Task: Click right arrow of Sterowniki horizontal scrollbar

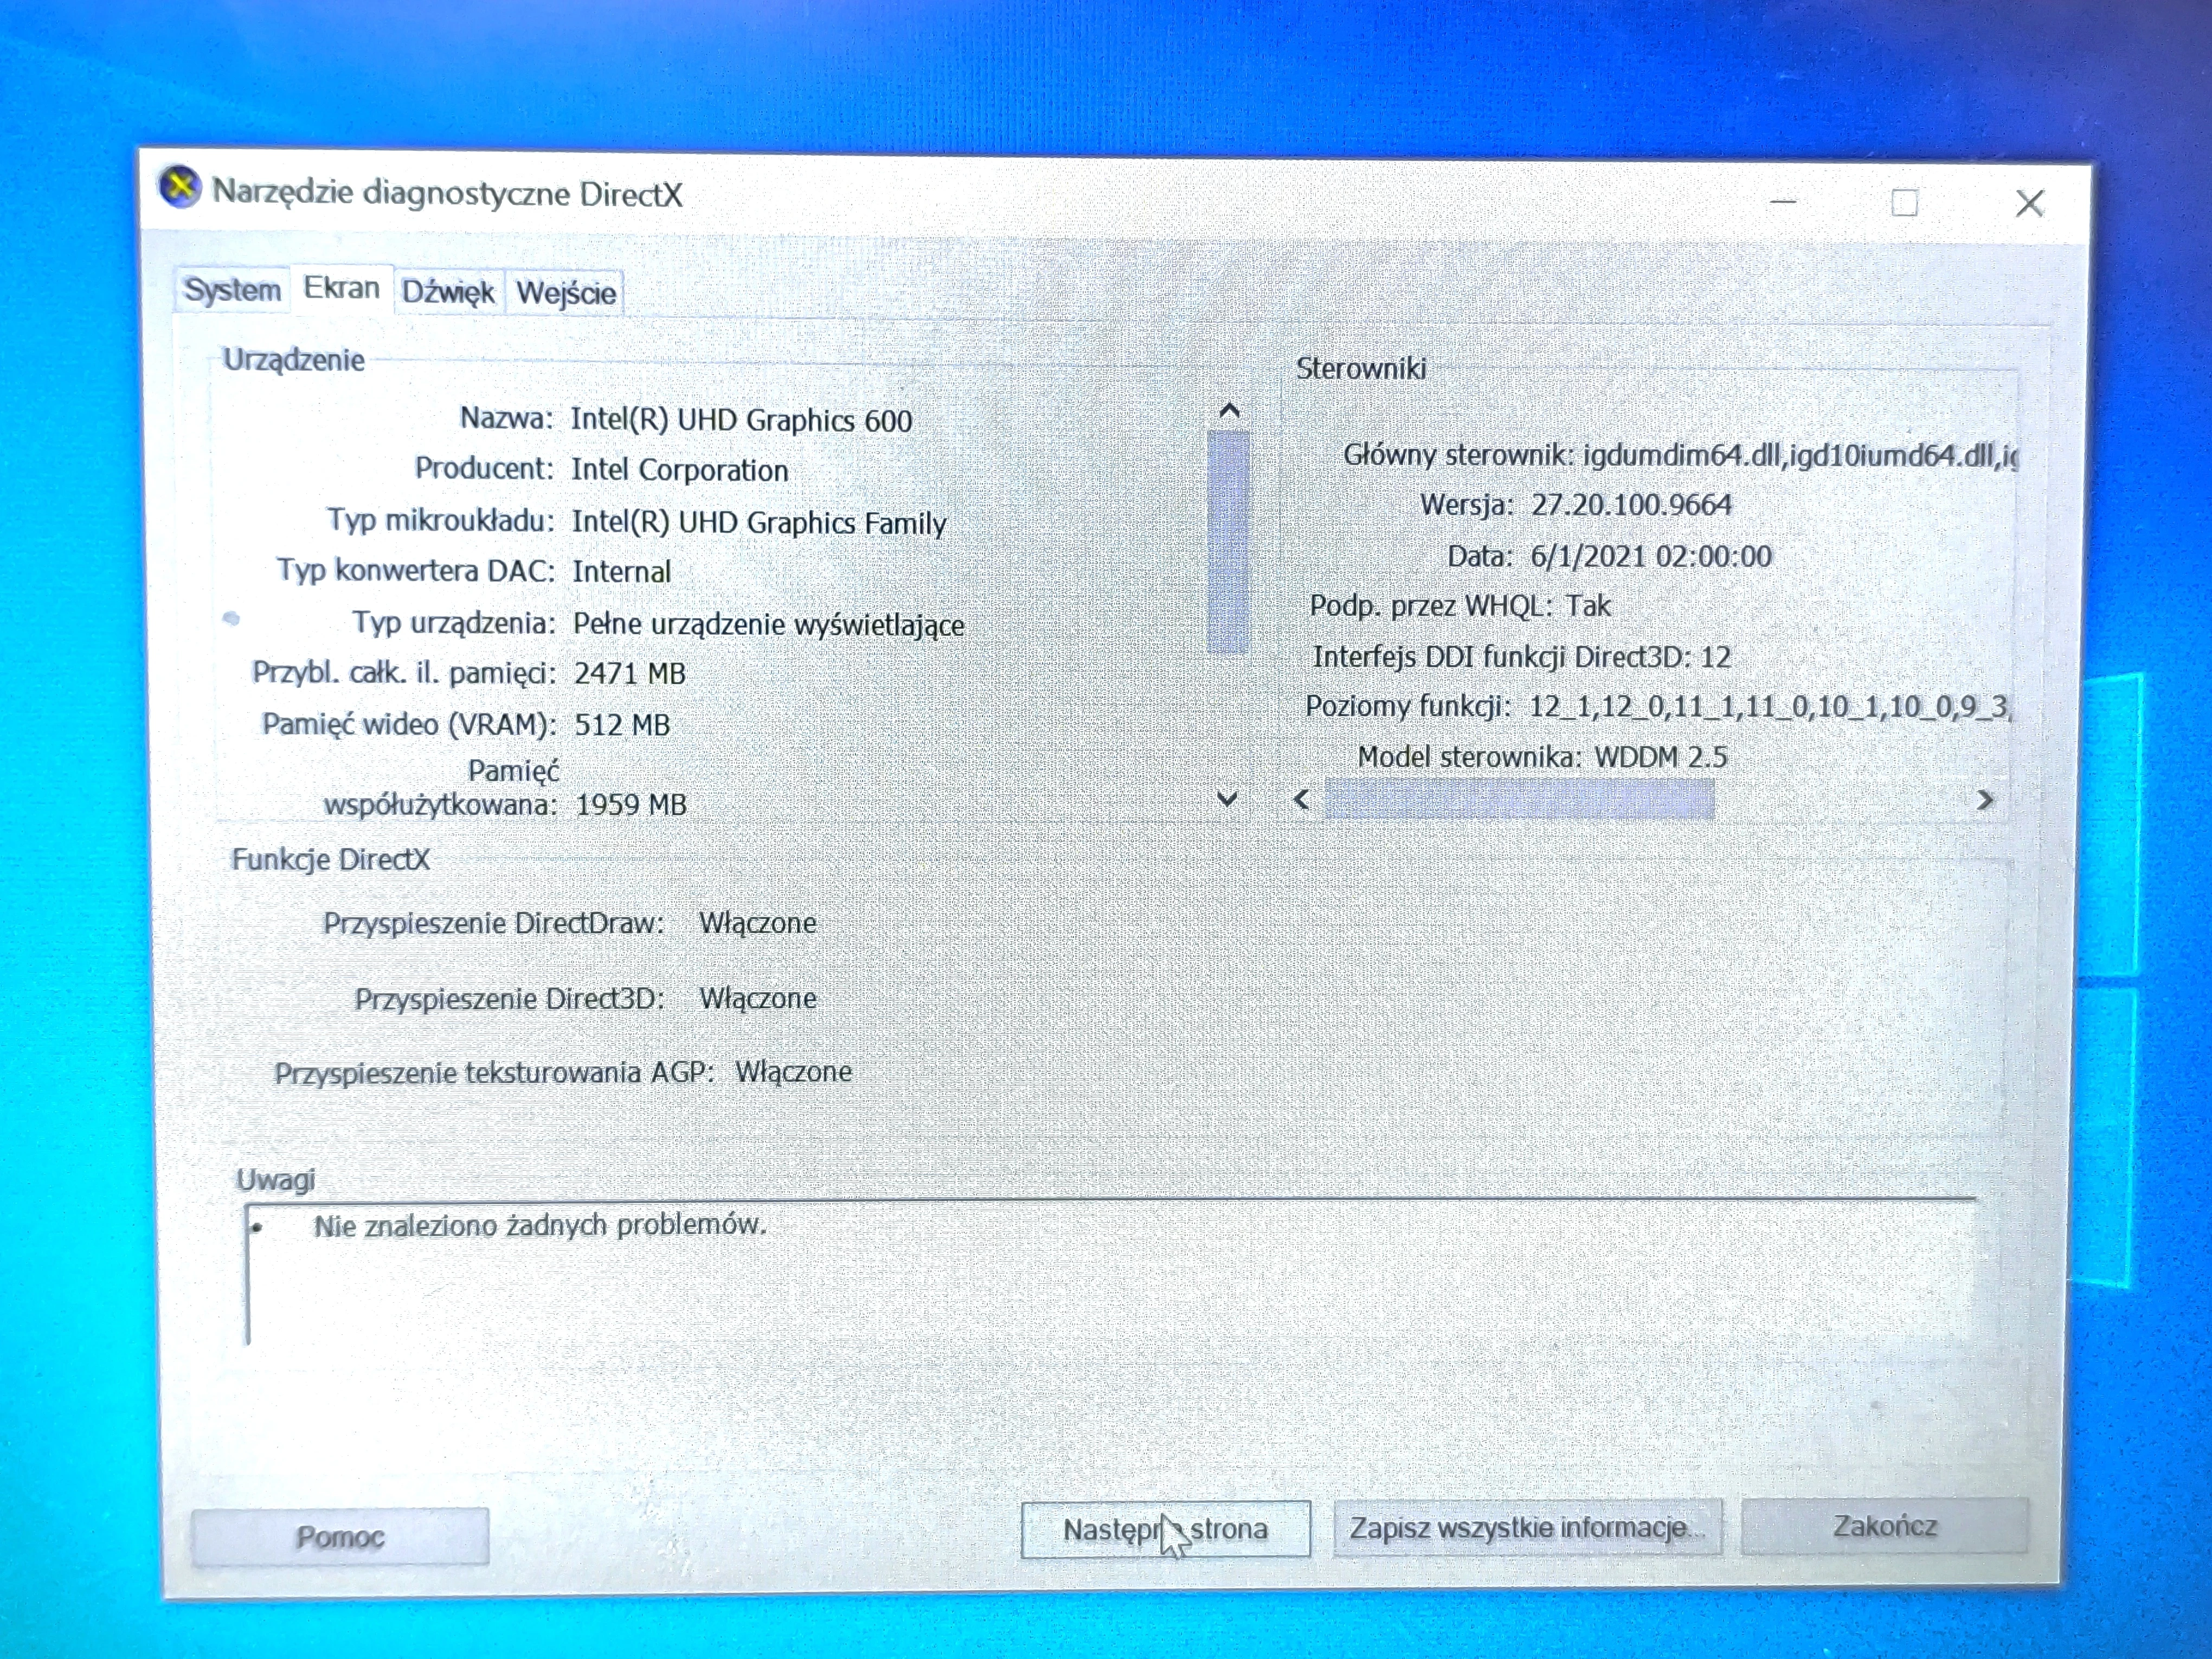Action: click(x=1985, y=800)
